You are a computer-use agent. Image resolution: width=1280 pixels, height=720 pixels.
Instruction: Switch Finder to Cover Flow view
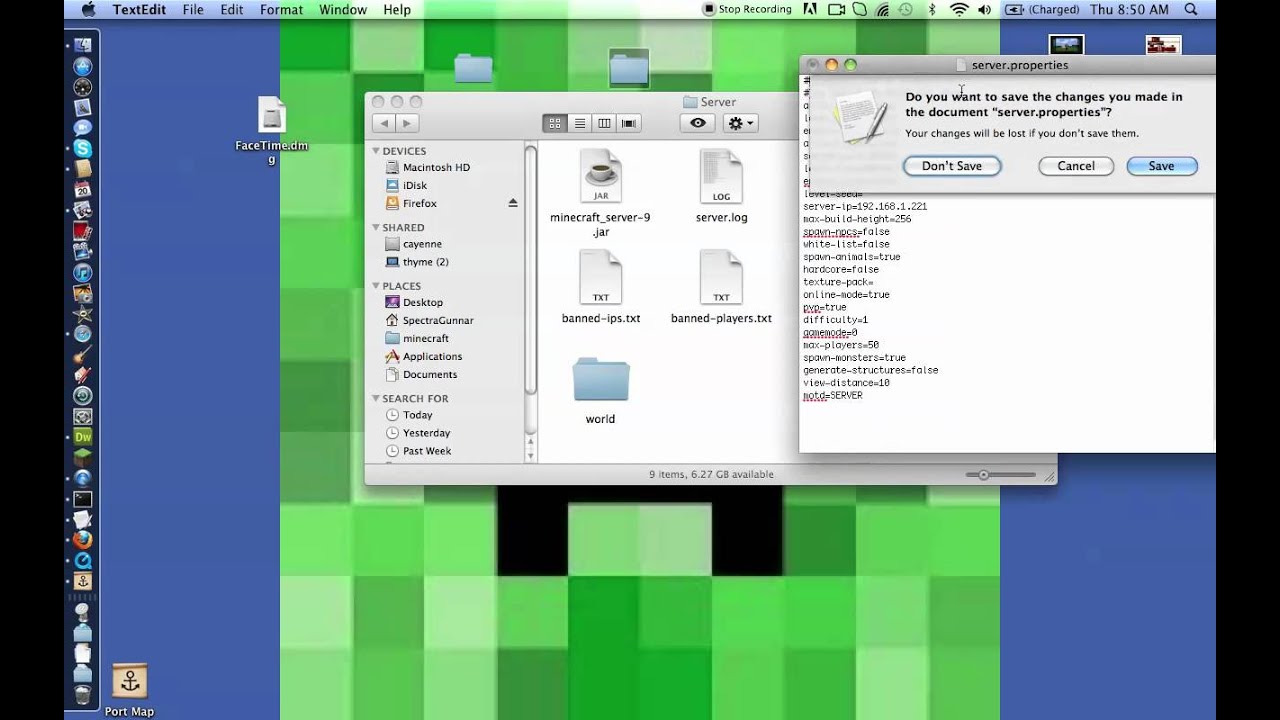point(629,123)
